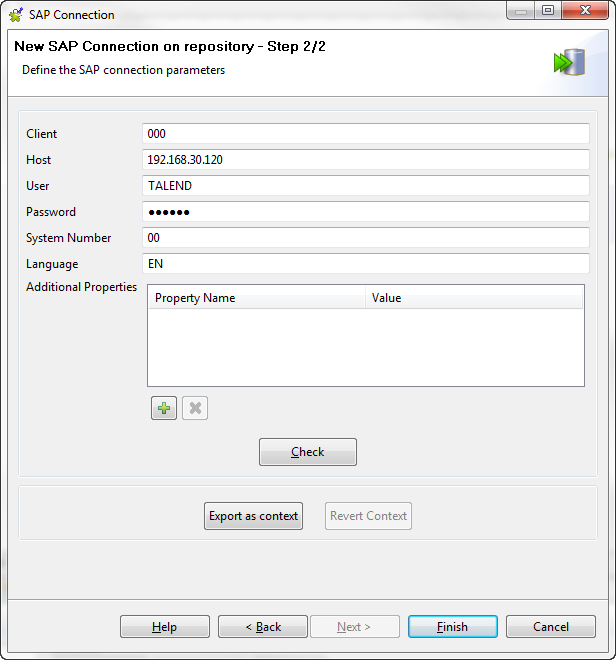
Task: Remove selected property with the X icon
Action: 195,408
